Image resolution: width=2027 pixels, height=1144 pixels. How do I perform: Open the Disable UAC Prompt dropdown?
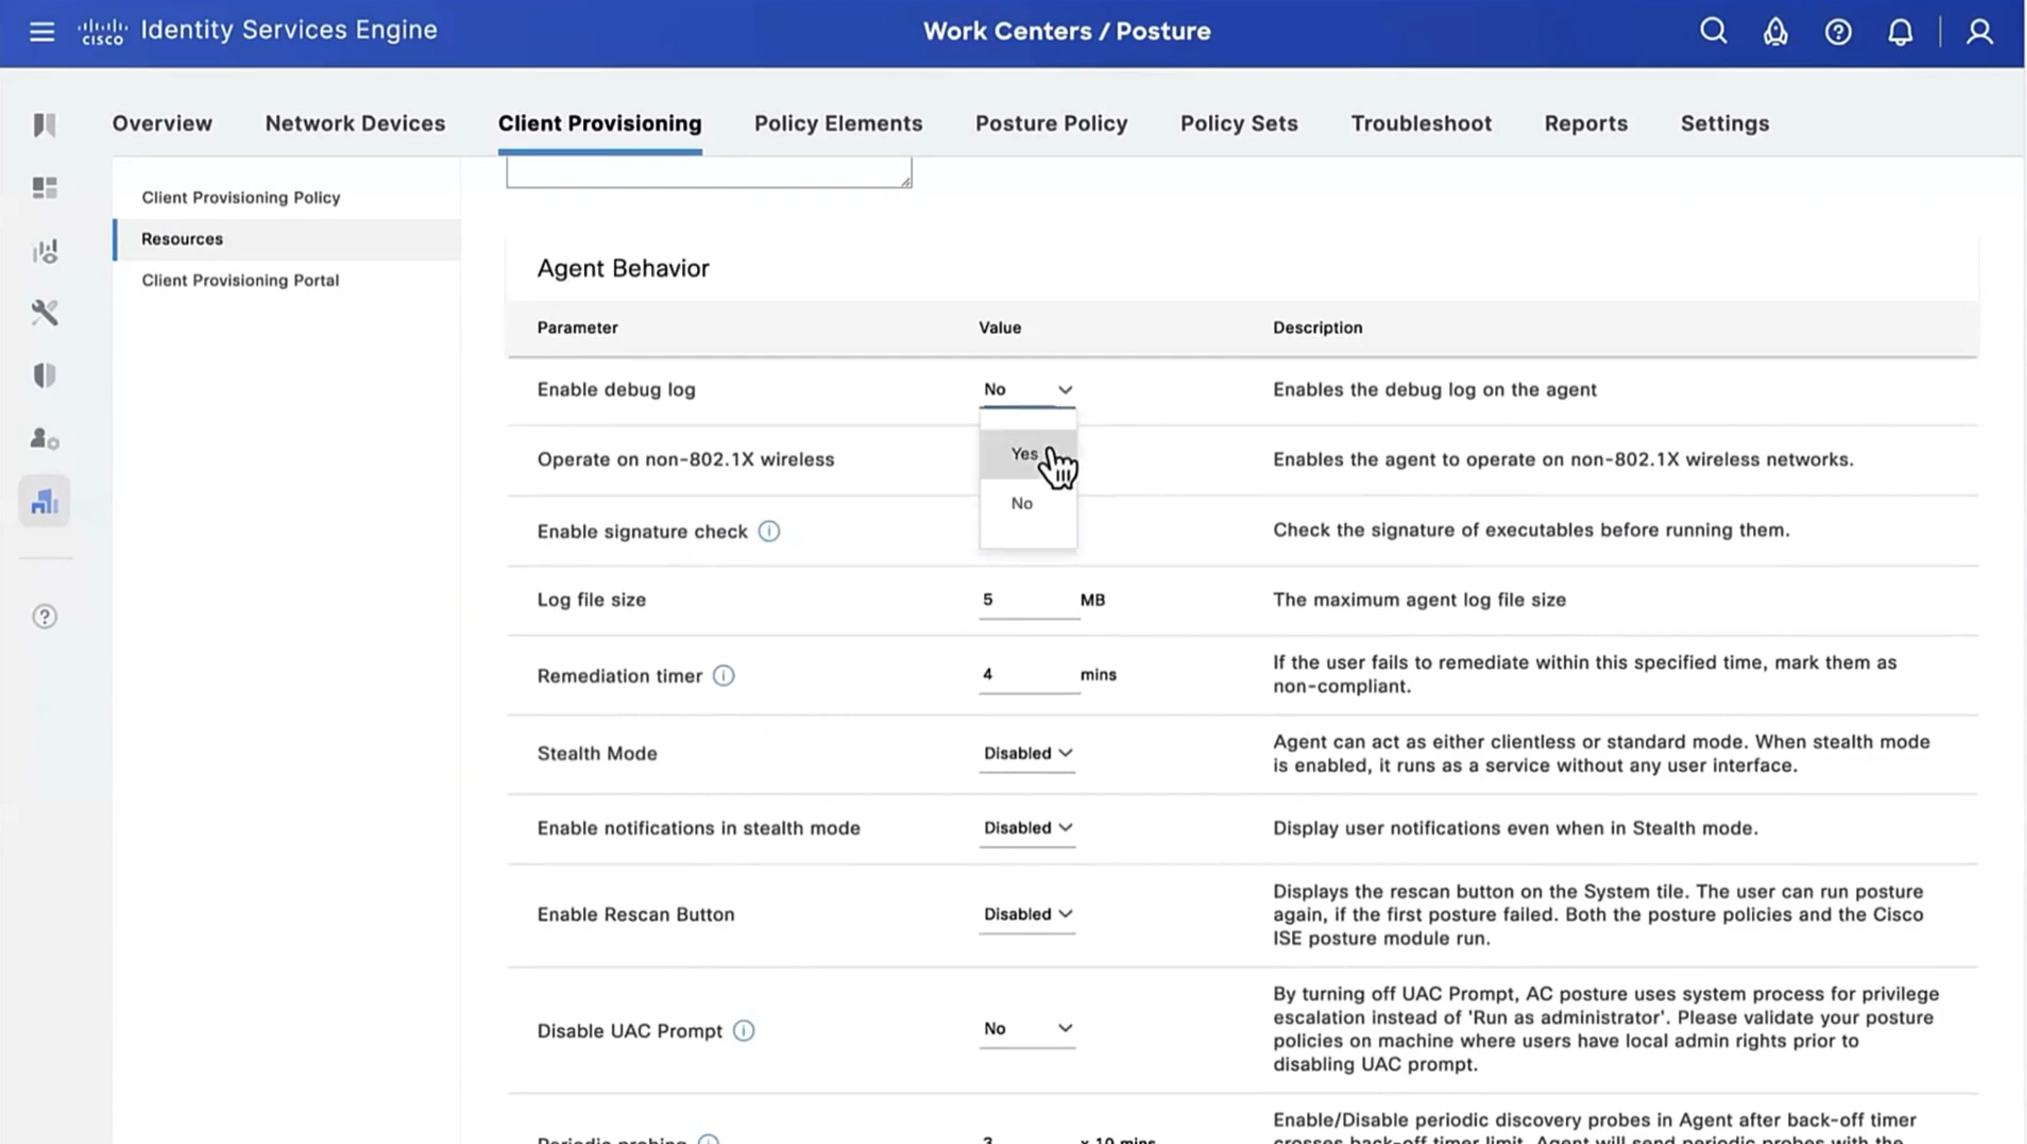[1027, 1028]
